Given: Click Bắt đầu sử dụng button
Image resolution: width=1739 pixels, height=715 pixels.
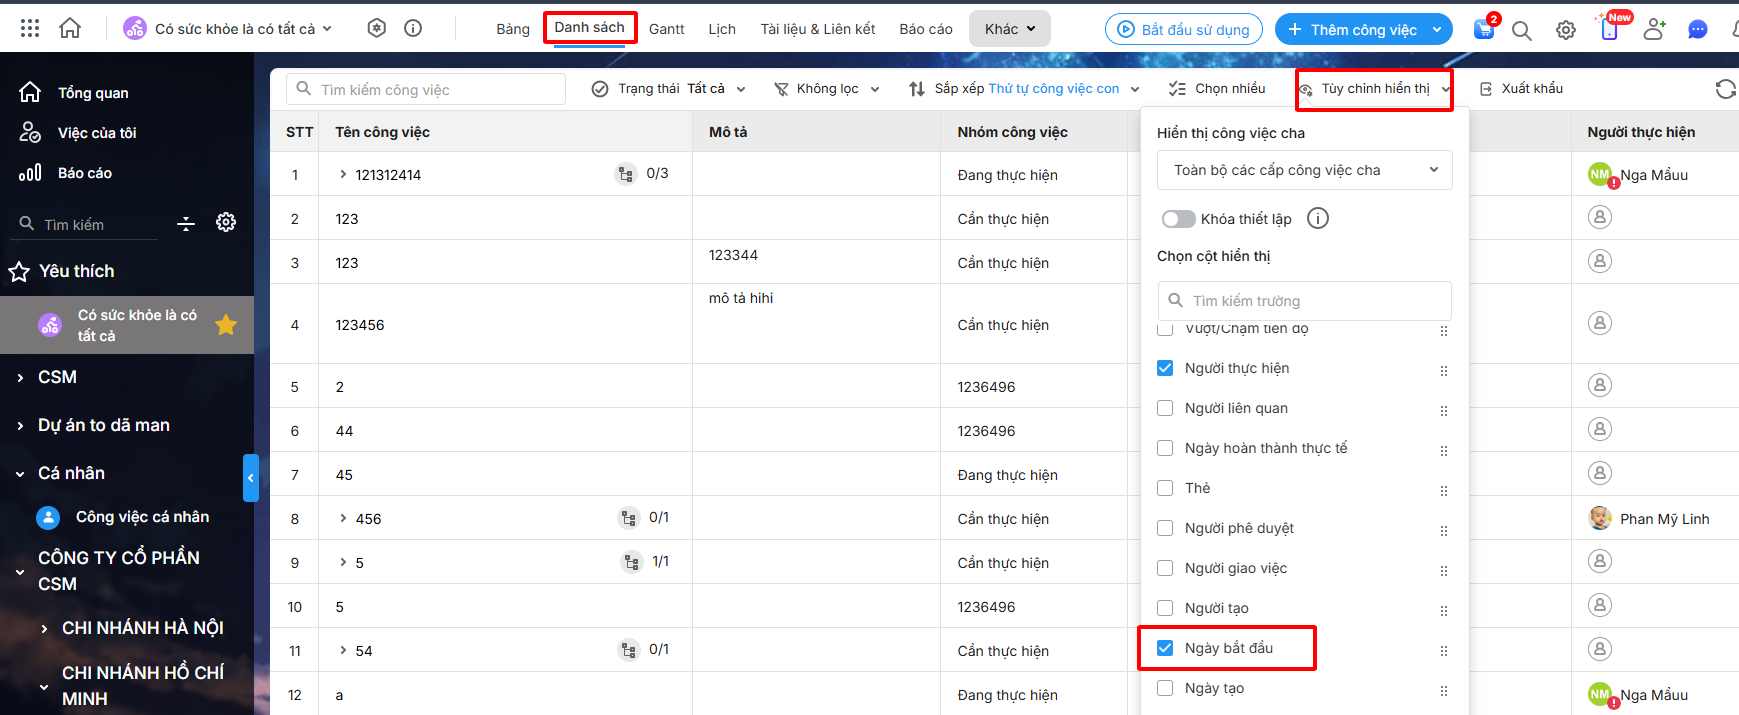Looking at the screenshot, I should pos(1184,30).
